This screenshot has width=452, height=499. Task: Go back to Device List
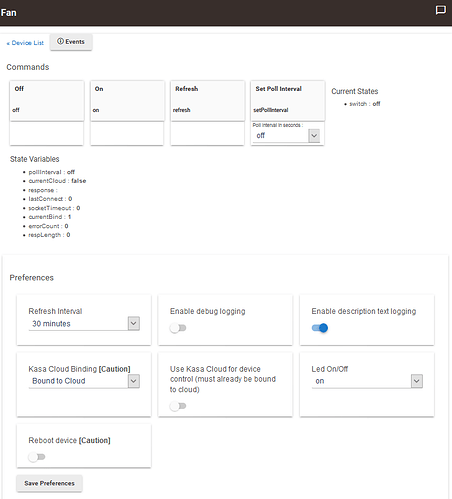tap(25, 43)
